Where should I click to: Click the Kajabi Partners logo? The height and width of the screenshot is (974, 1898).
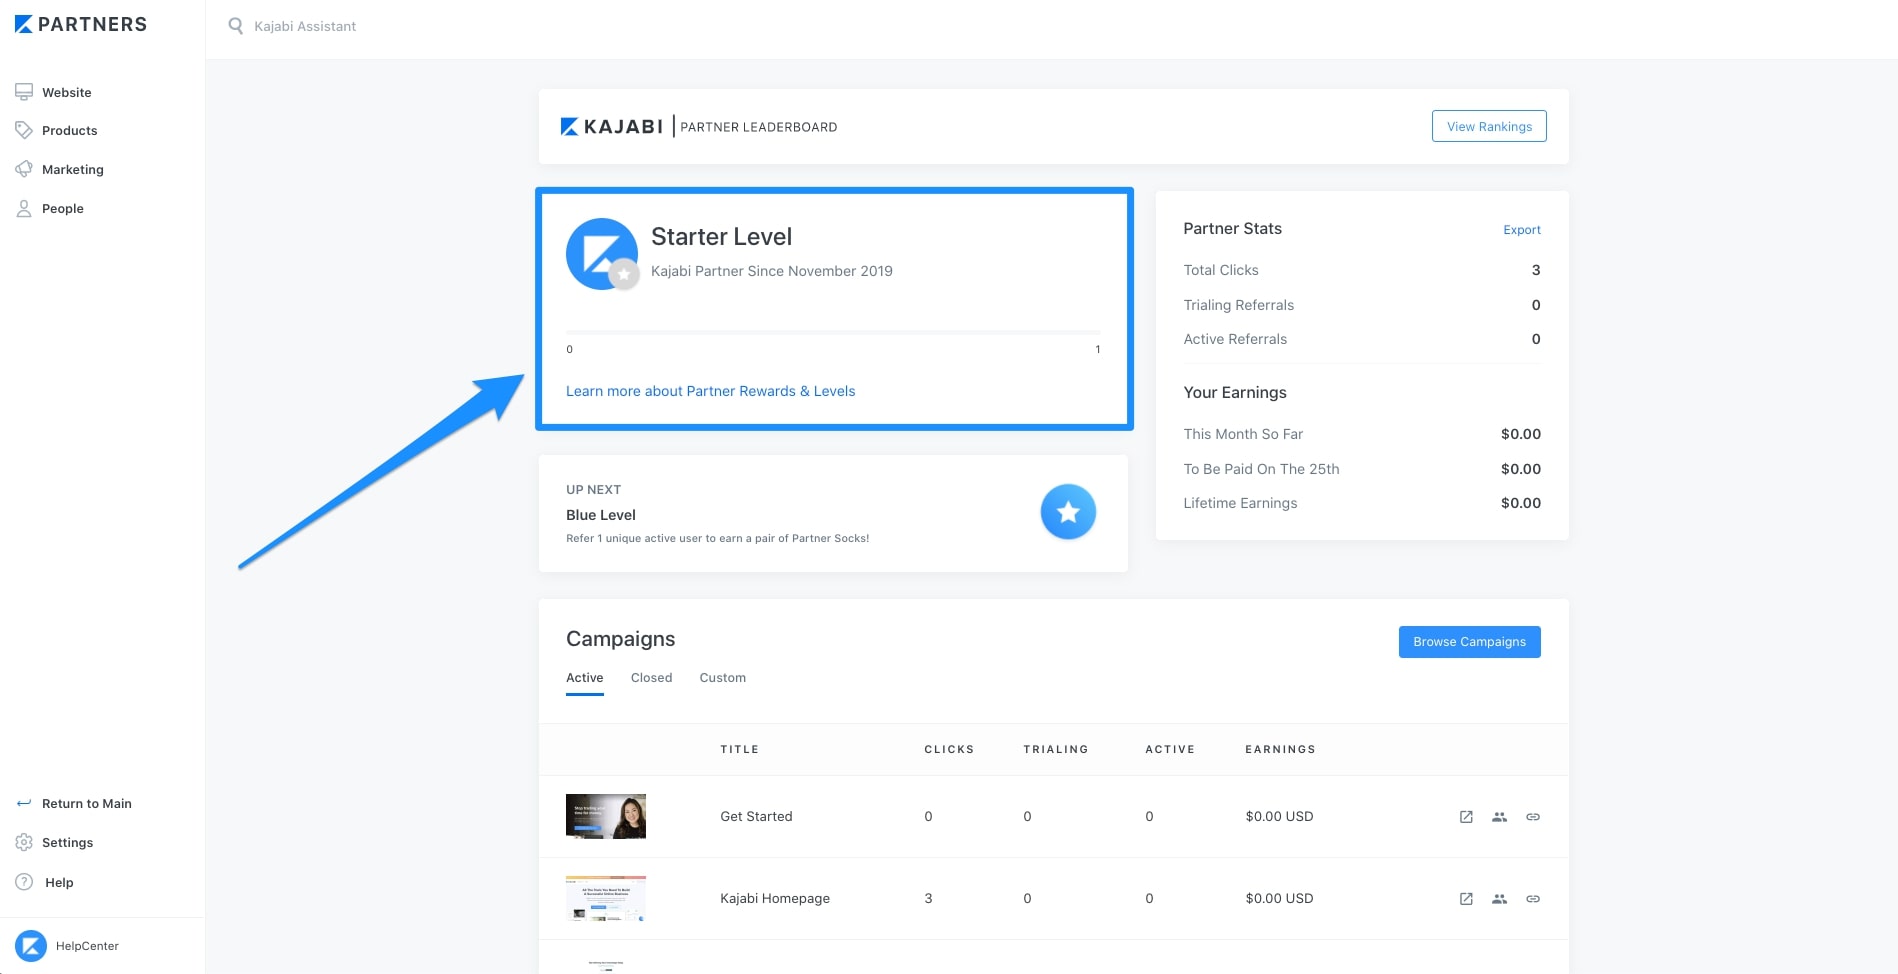click(81, 24)
